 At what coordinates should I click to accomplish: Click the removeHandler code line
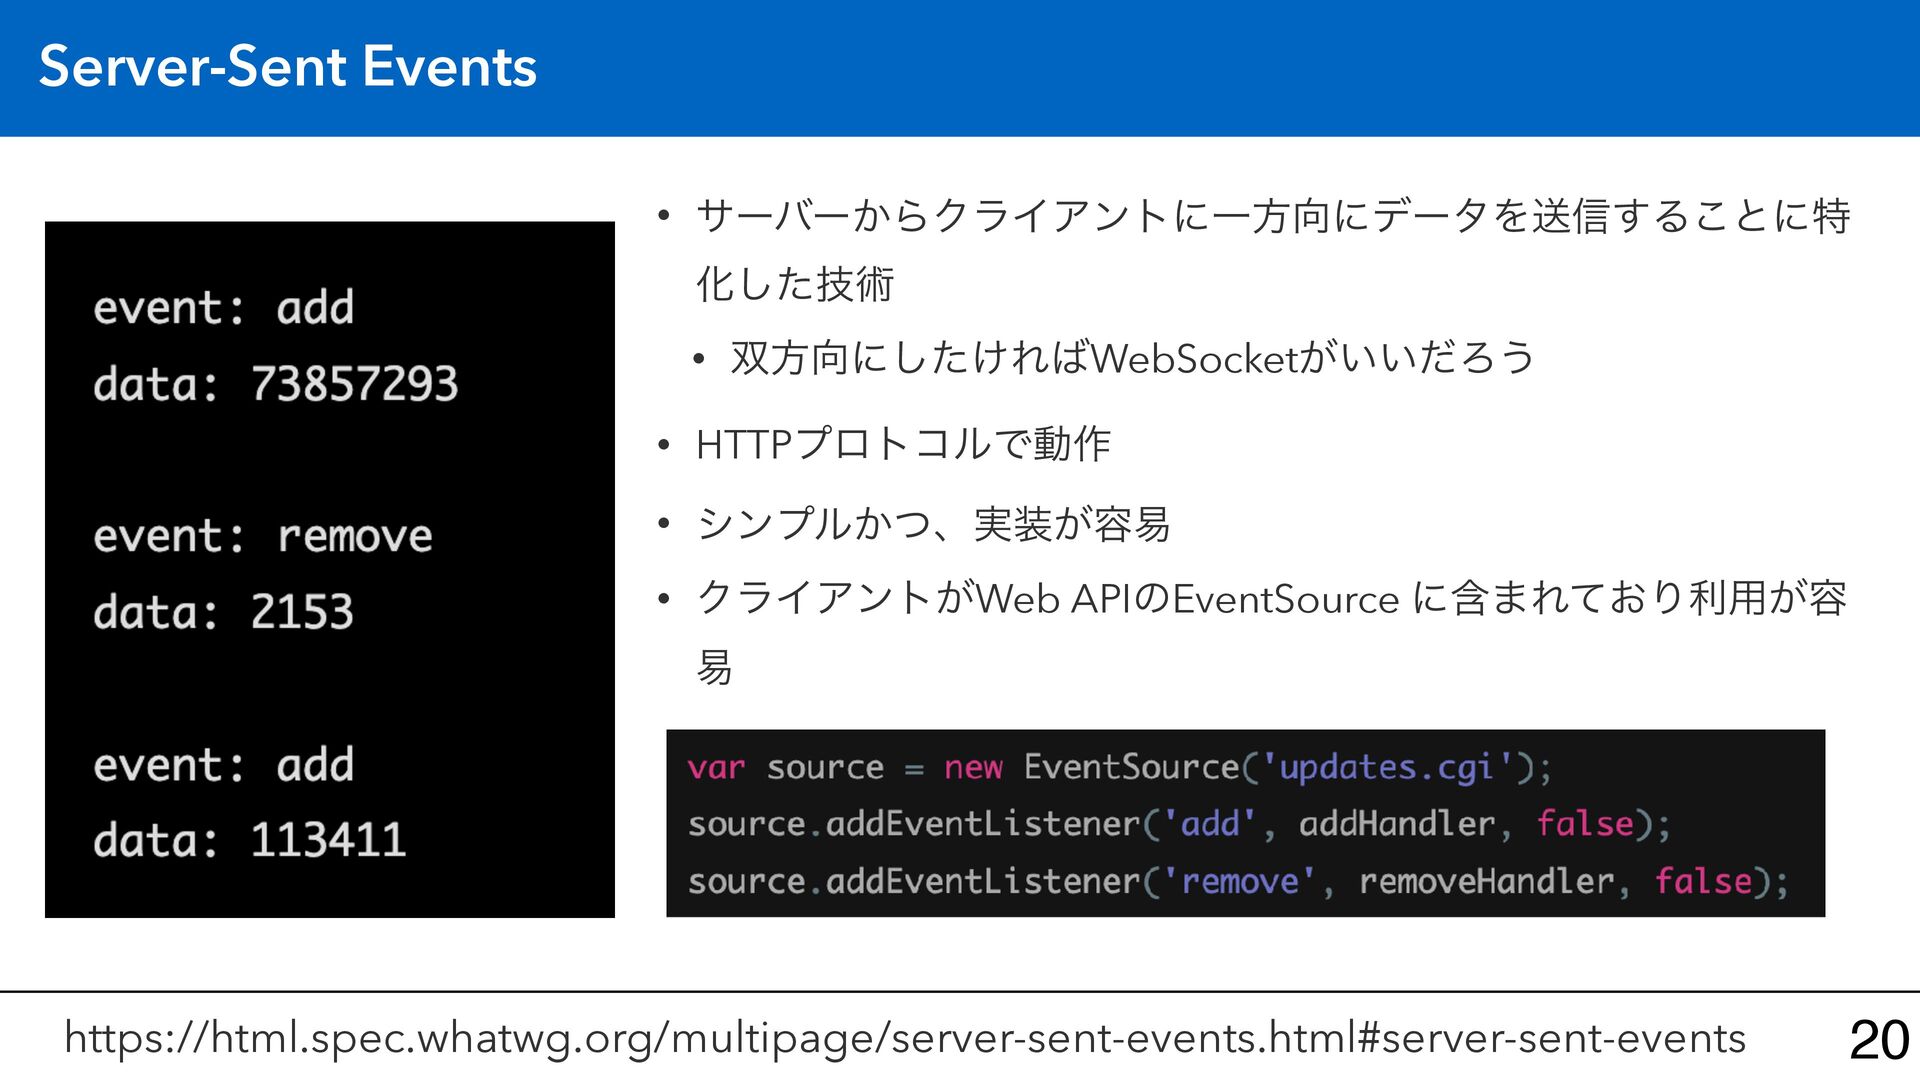[1236, 881]
